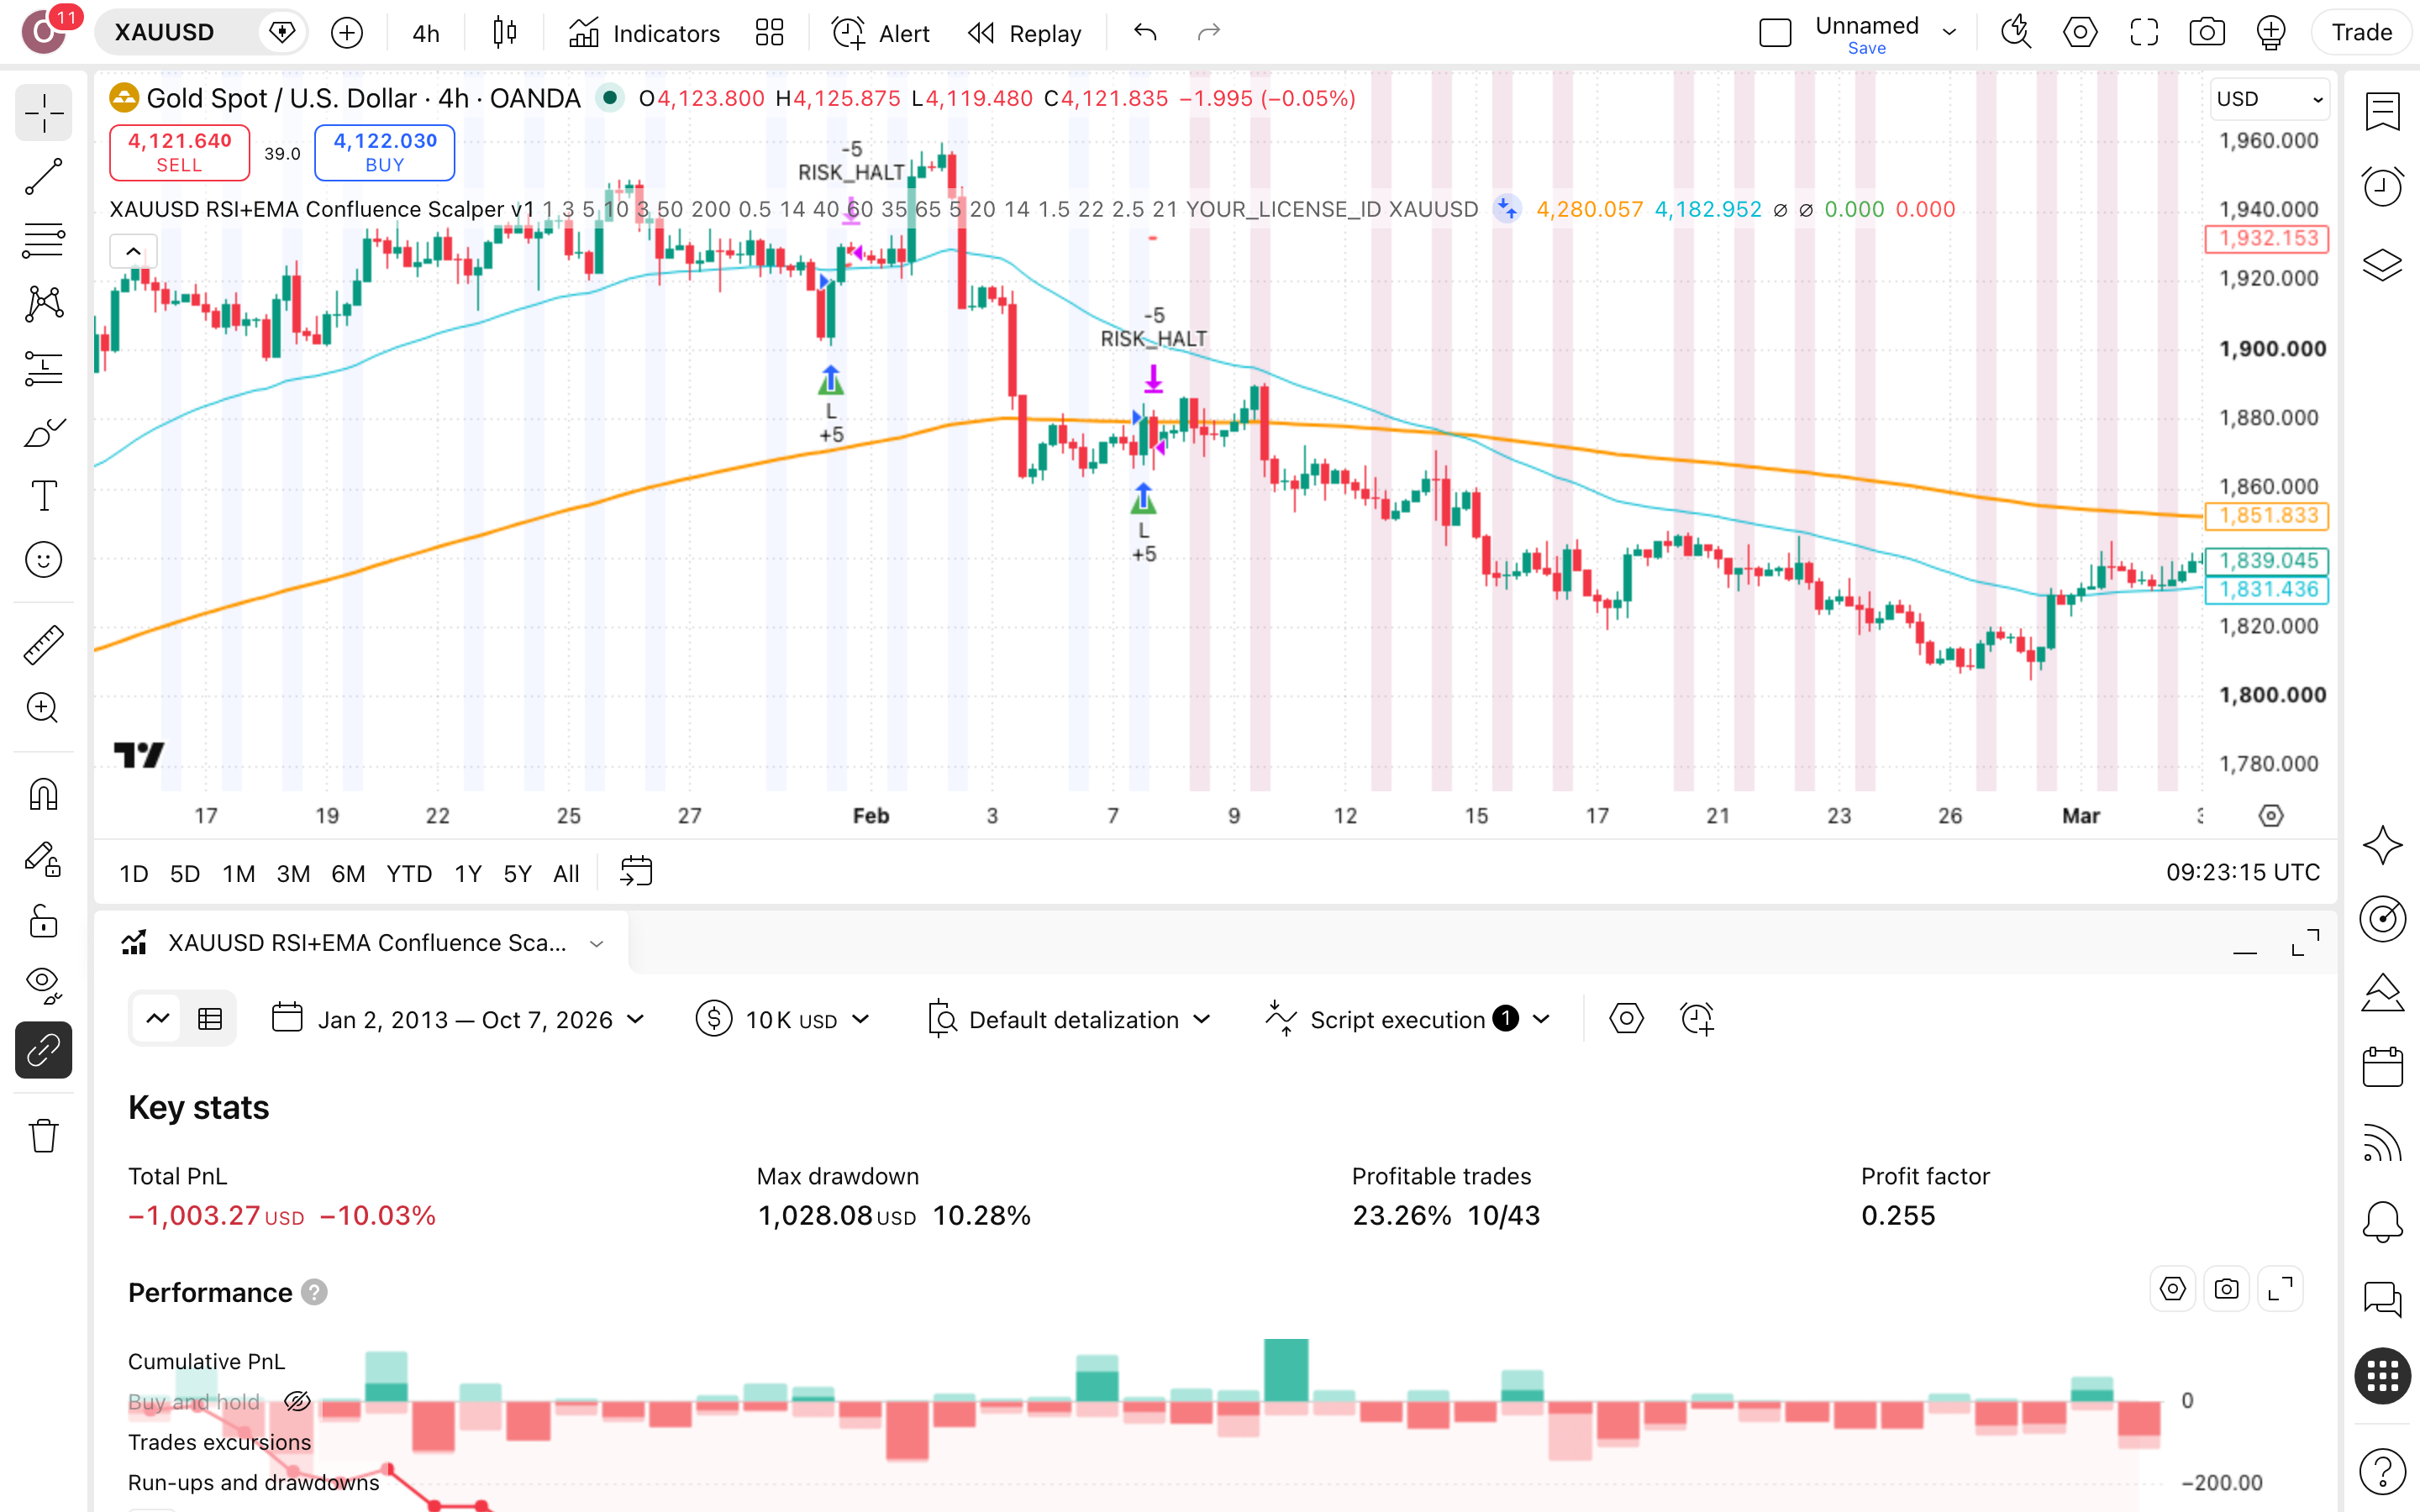
Task: Open the patterns drawing tool
Action: click(43, 304)
